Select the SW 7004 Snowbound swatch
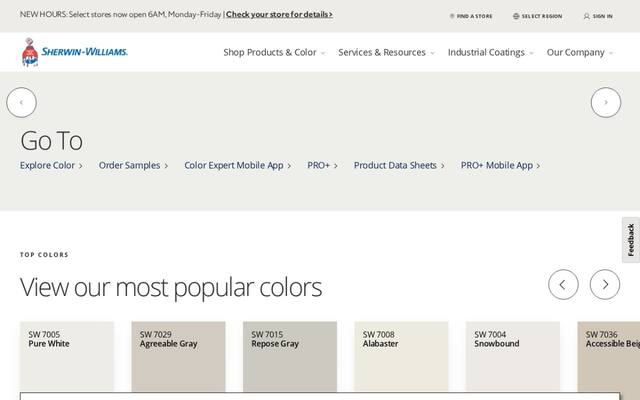 click(x=513, y=356)
